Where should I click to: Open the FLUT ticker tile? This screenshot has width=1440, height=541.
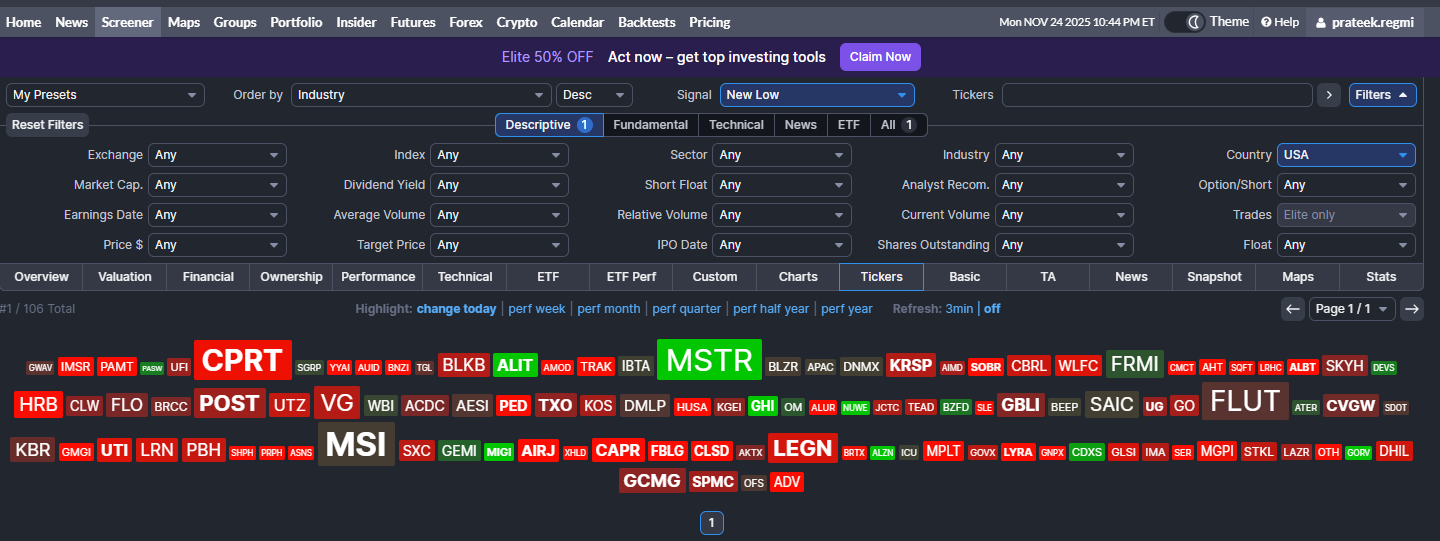coord(1245,402)
